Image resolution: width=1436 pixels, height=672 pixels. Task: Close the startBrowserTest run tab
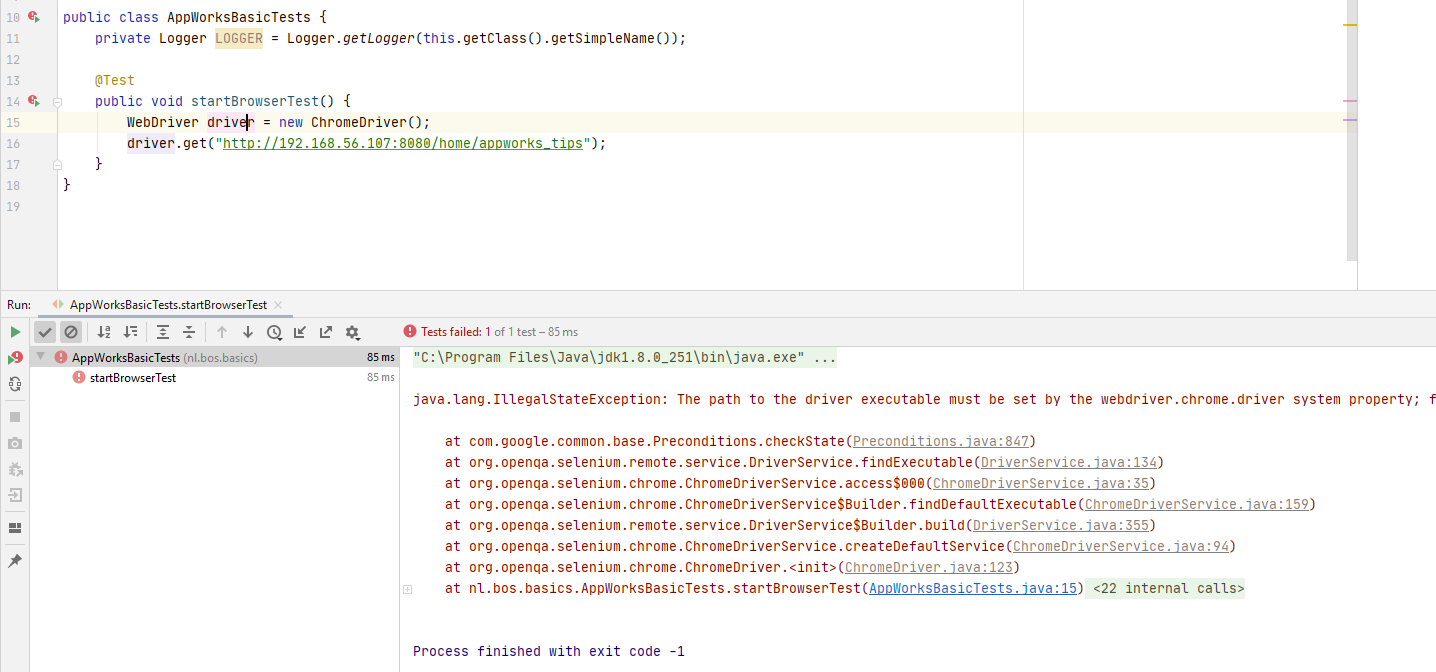click(277, 305)
